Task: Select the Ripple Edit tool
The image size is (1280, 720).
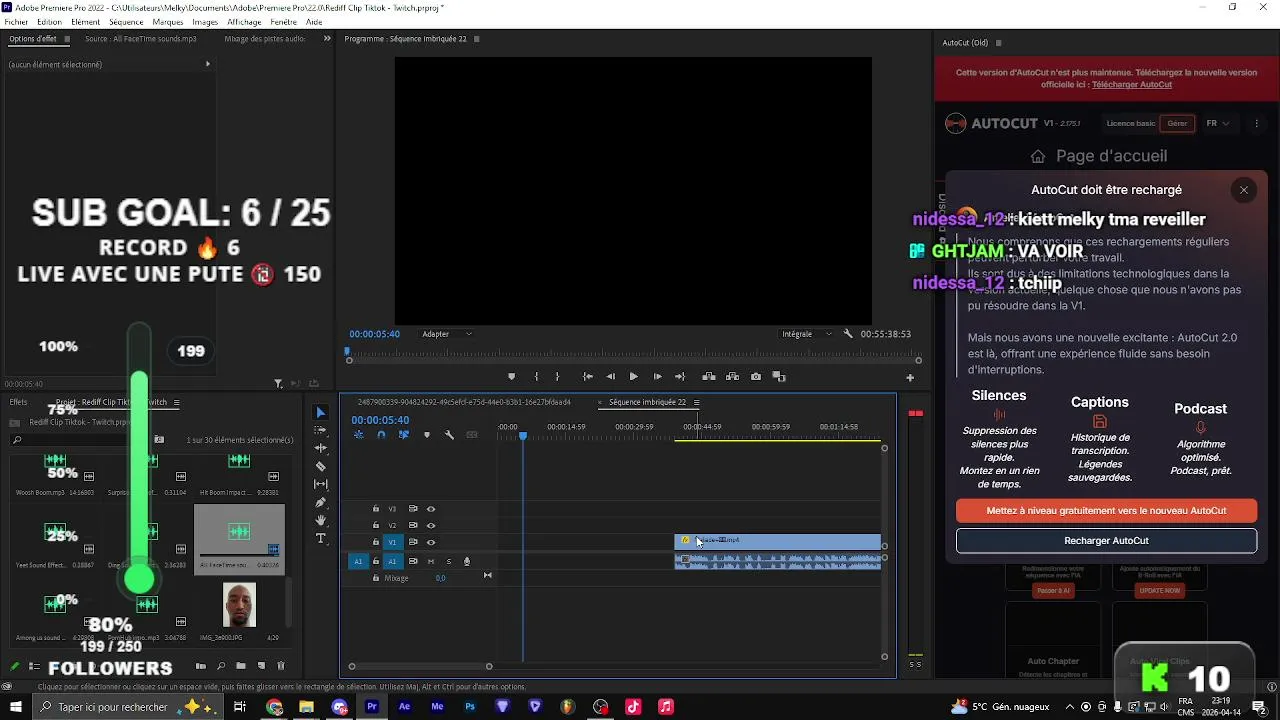Action: tap(320, 448)
